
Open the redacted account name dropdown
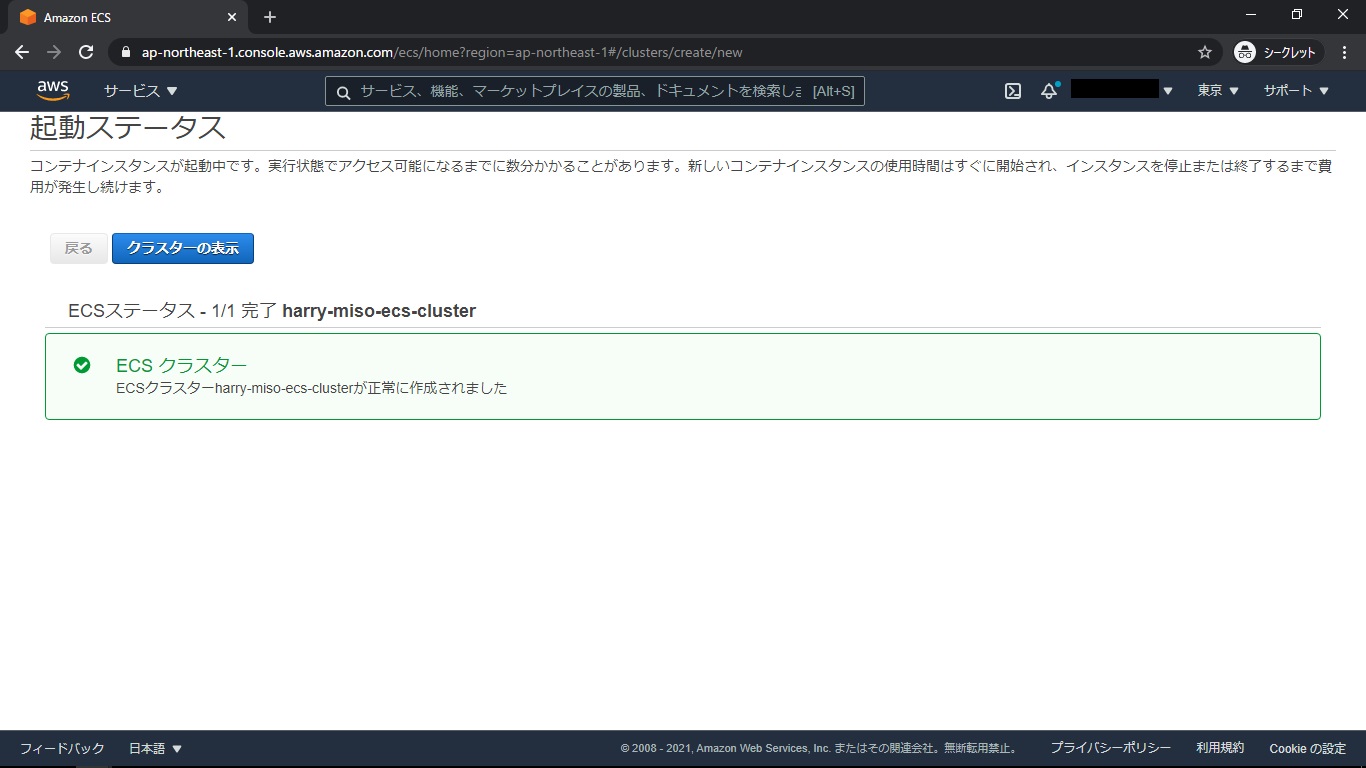pos(1121,91)
